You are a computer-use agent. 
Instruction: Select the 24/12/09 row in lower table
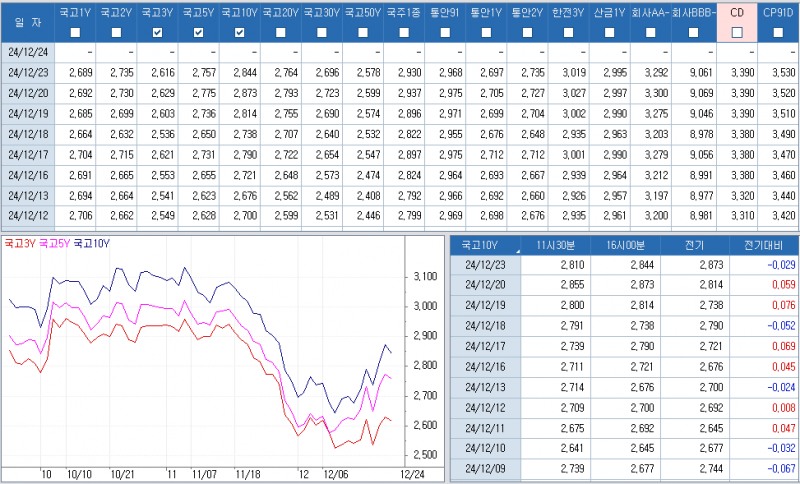pyautogui.click(x=487, y=468)
